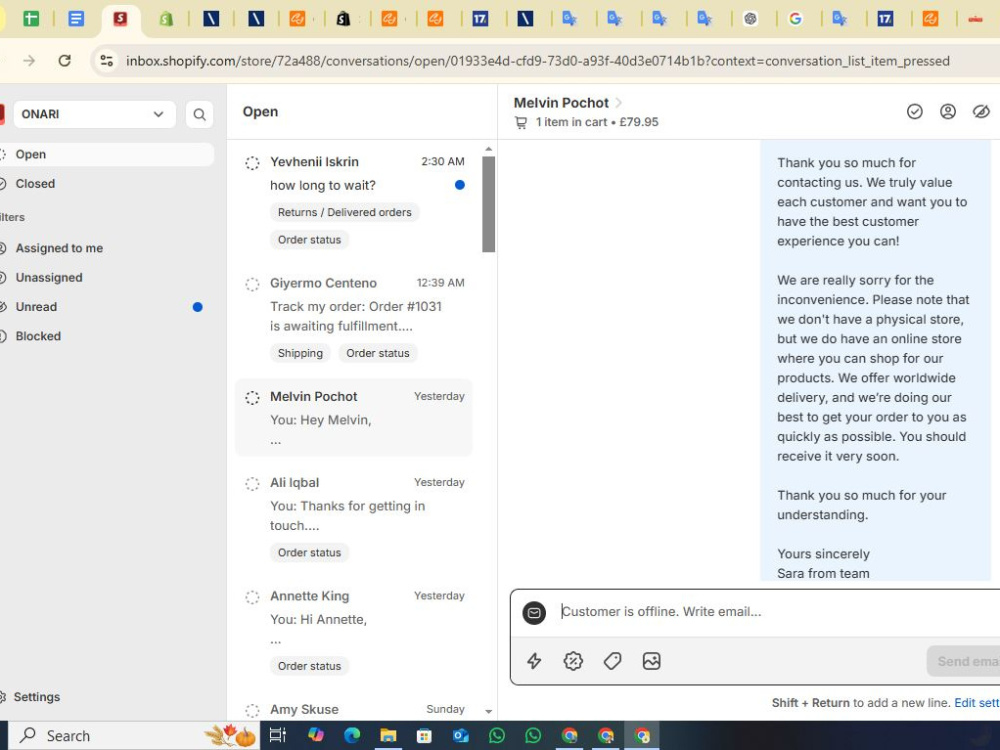Click Returns / Delivered orders tag

coord(344,212)
